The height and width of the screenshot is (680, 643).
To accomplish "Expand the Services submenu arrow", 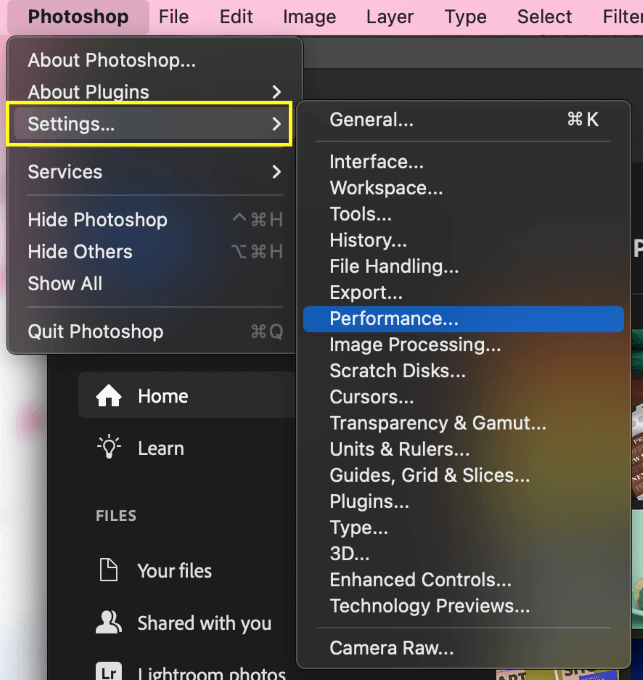I will pos(277,172).
